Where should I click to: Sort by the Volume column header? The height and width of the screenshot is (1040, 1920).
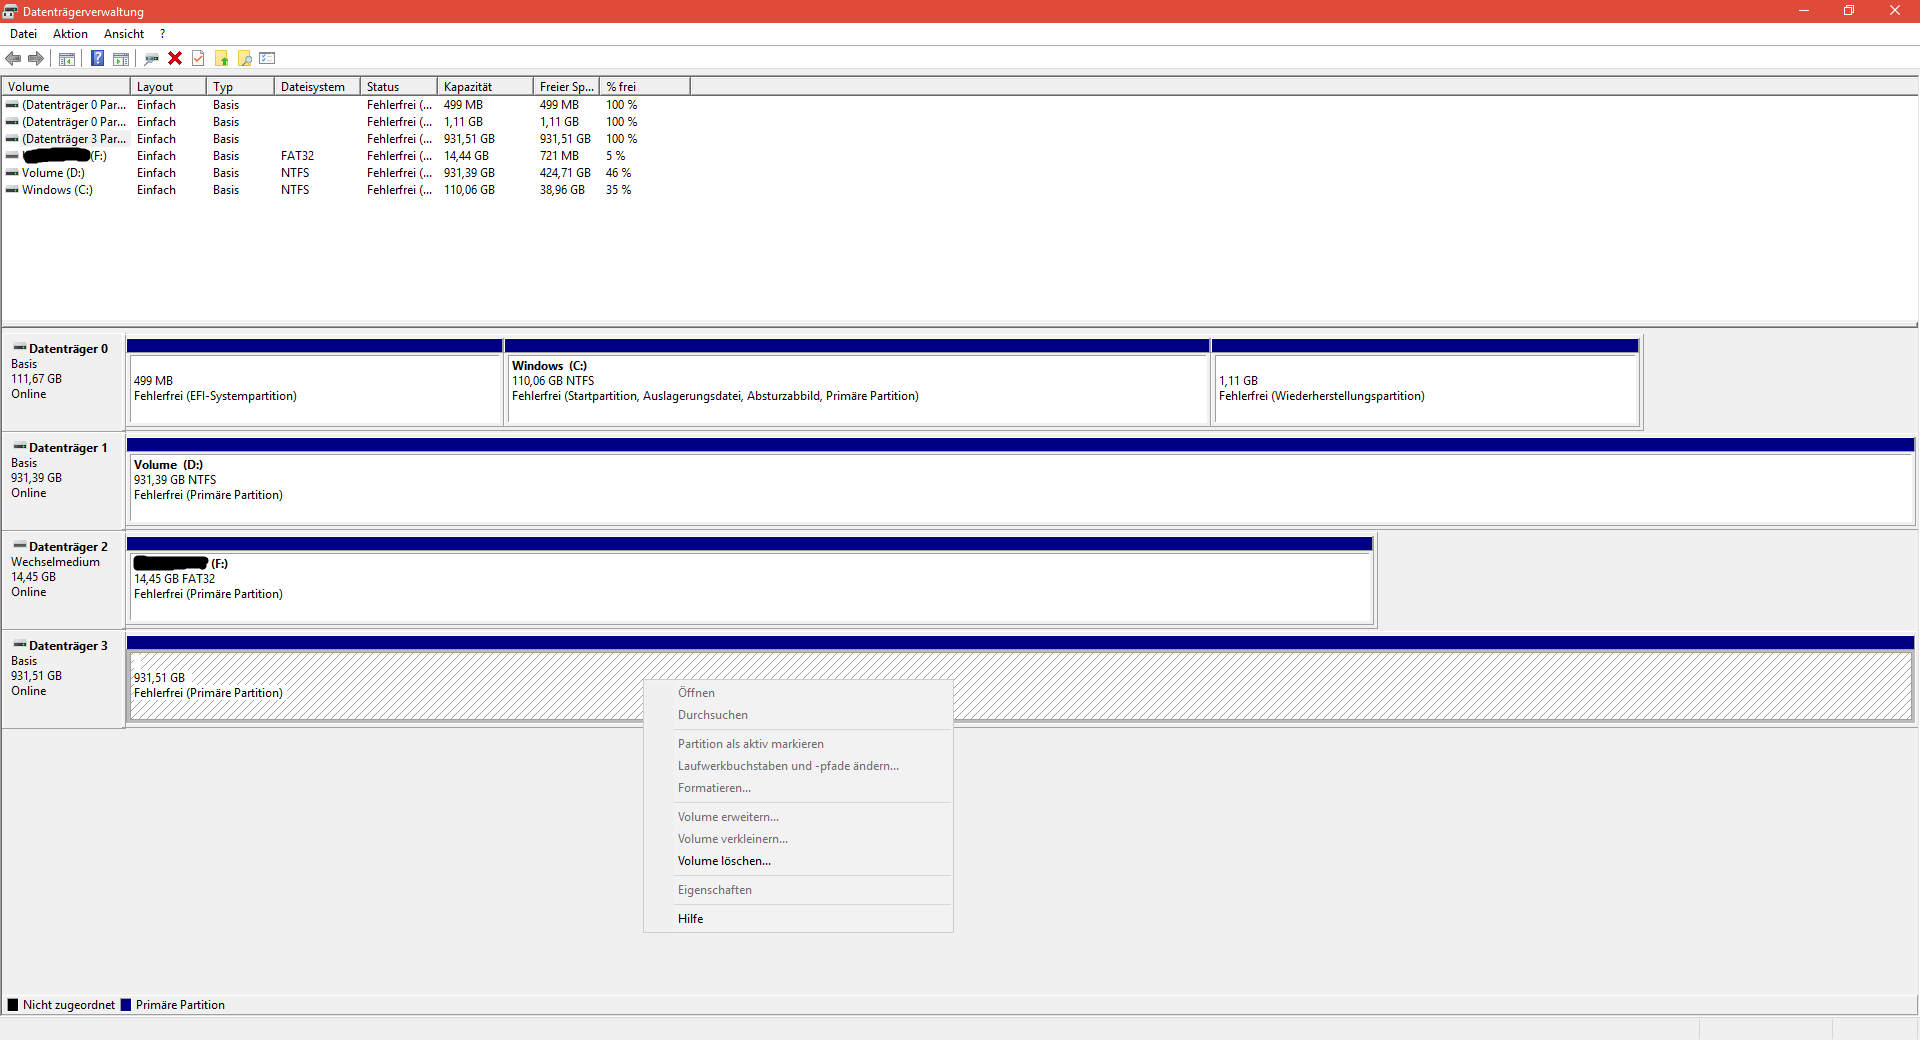(66, 87)
